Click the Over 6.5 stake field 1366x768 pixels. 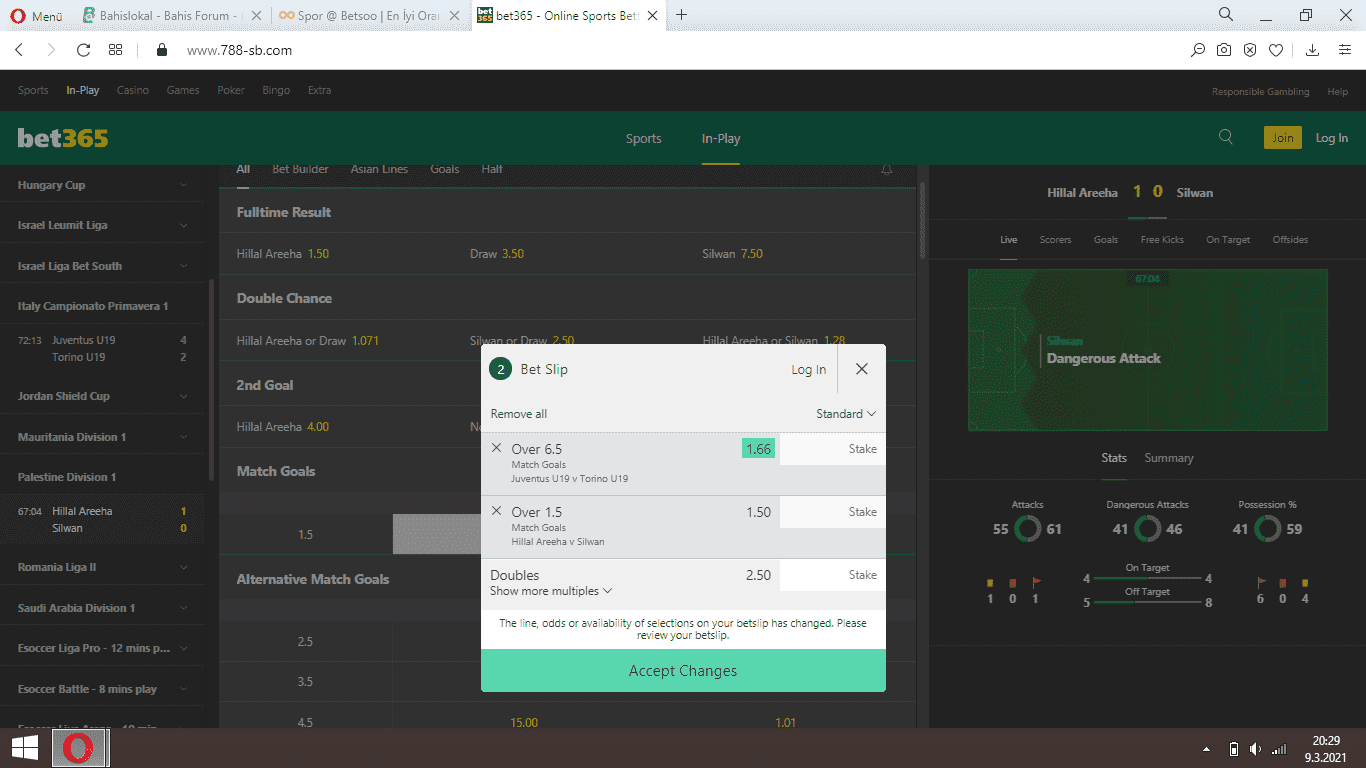click(x=832, y=449)
